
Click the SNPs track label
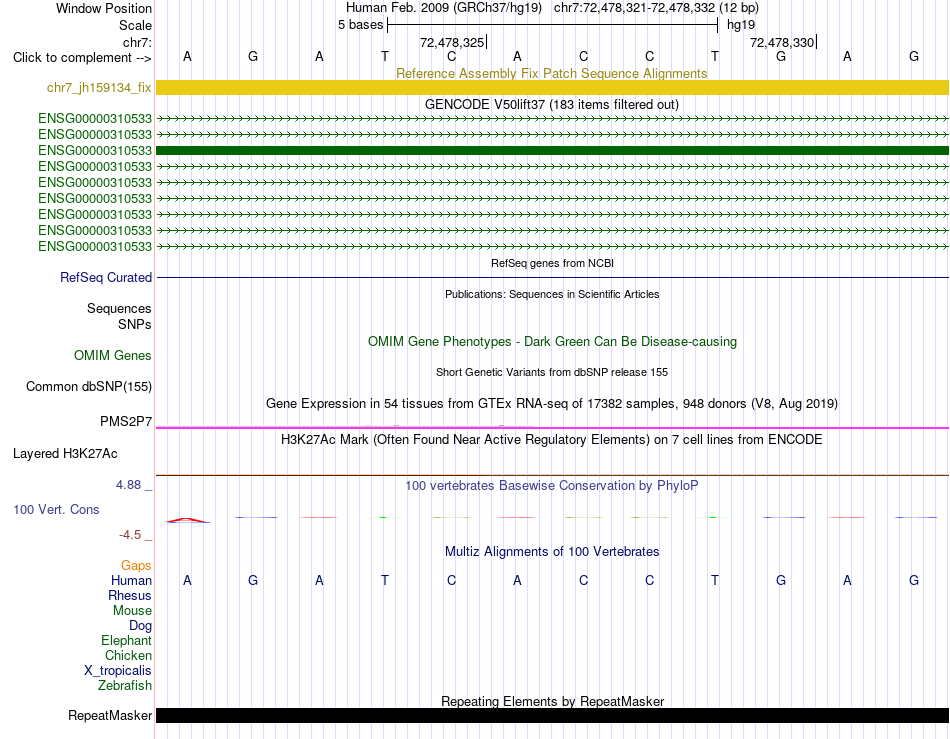[135, 324]
